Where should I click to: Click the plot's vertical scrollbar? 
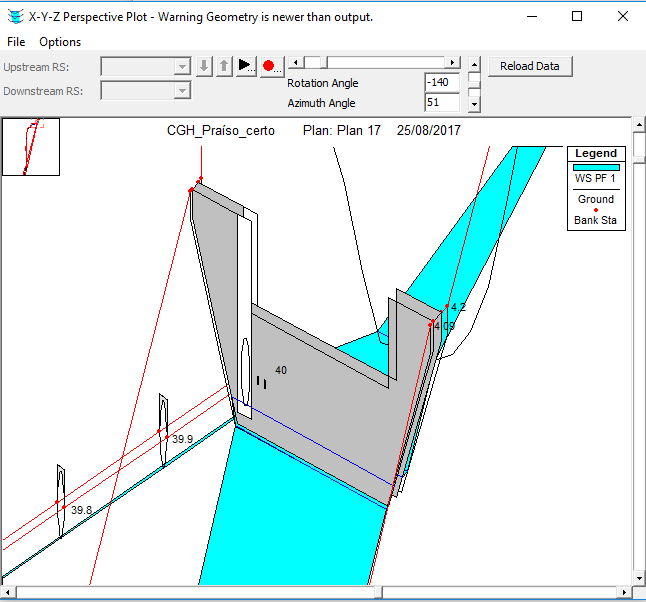click(x=638, y=350)
